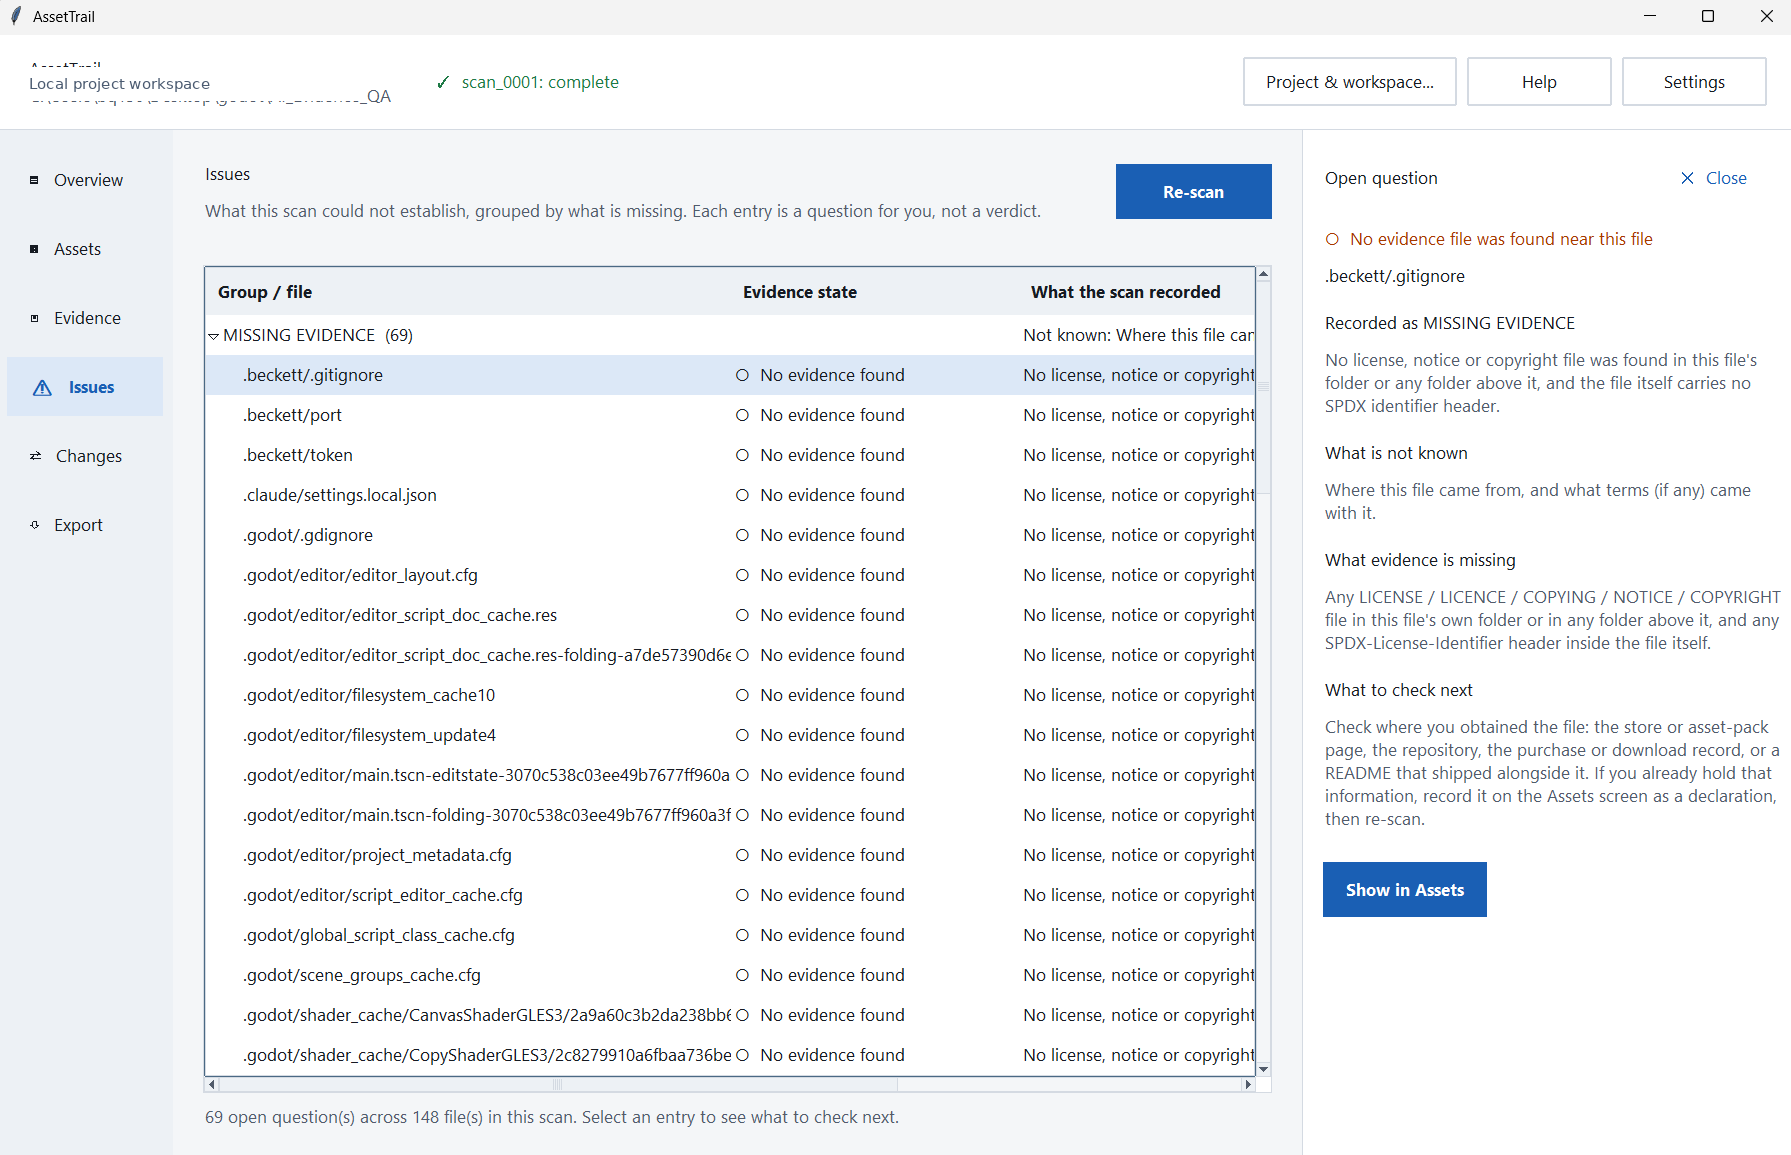Click Show in Assets button
The width and height of the screenshot is (1791, 1155).
coord(1404,890)
